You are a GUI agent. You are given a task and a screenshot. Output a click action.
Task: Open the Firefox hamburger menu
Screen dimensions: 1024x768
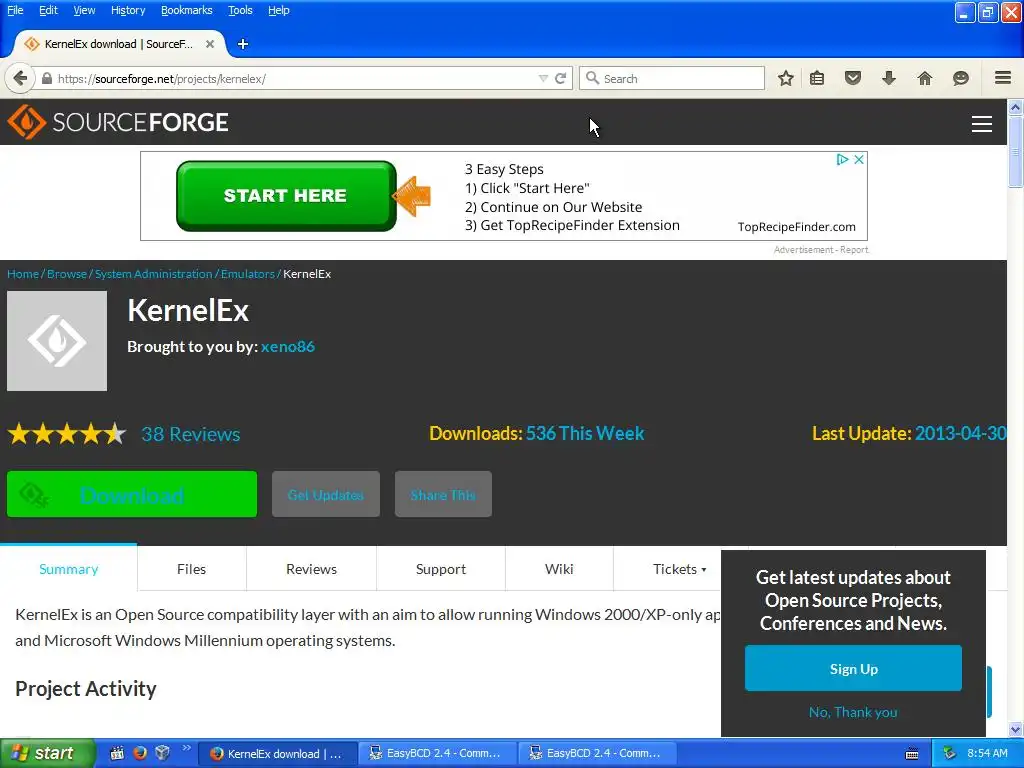[x=1003, y=78]
